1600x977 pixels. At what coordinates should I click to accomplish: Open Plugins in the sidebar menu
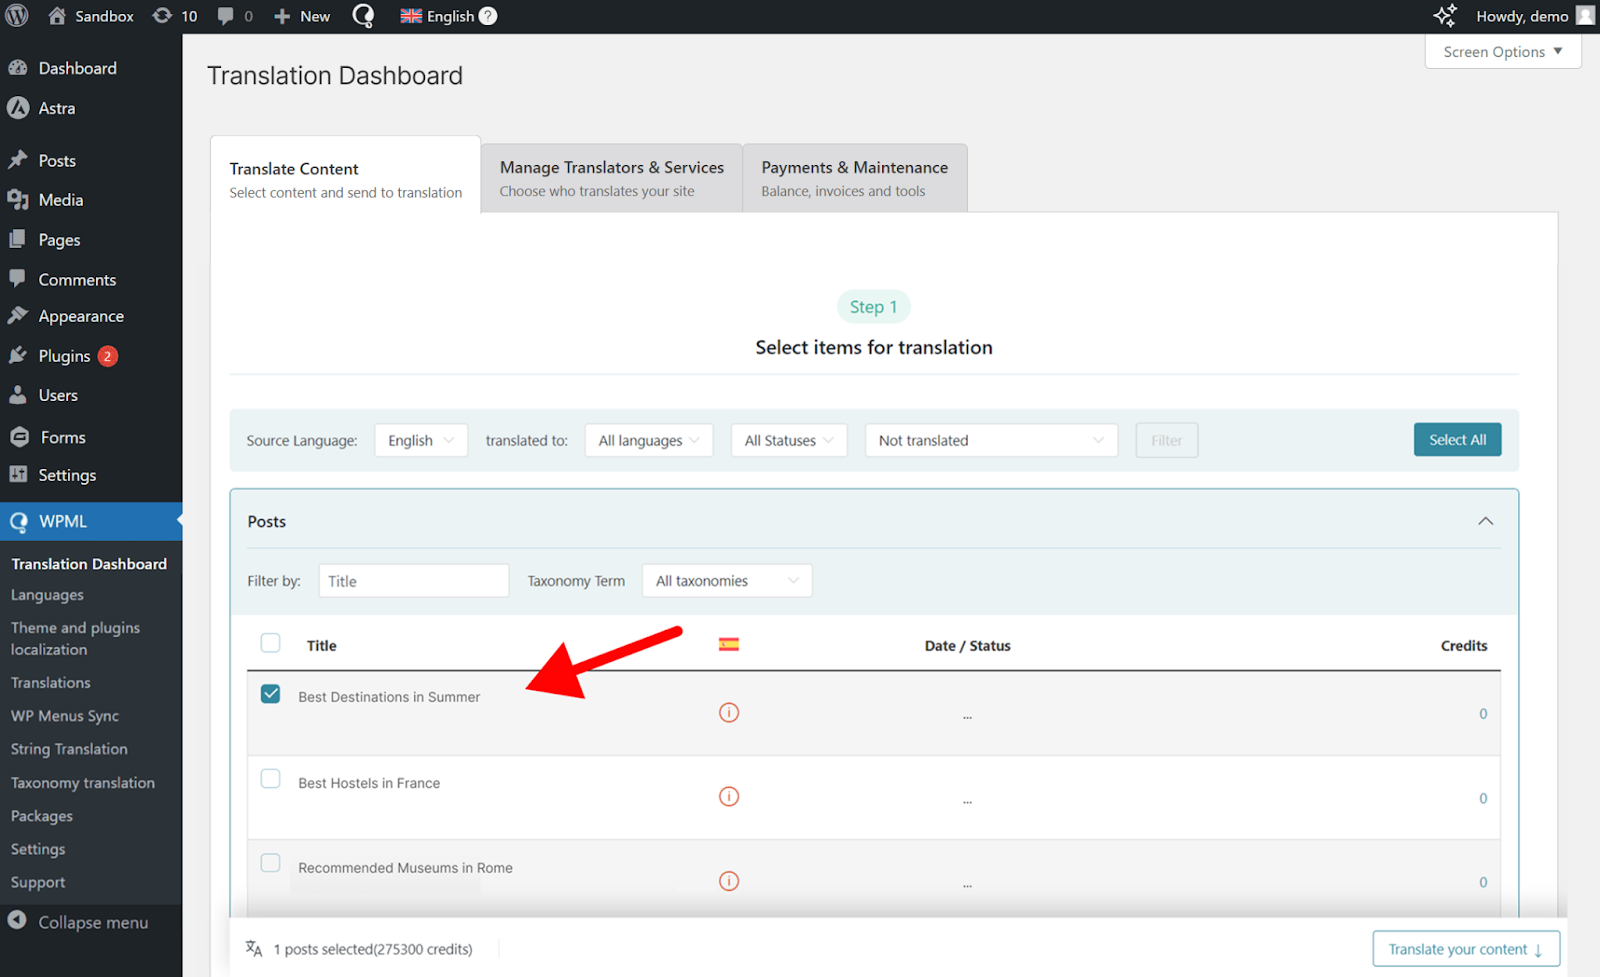click(64, 356)
